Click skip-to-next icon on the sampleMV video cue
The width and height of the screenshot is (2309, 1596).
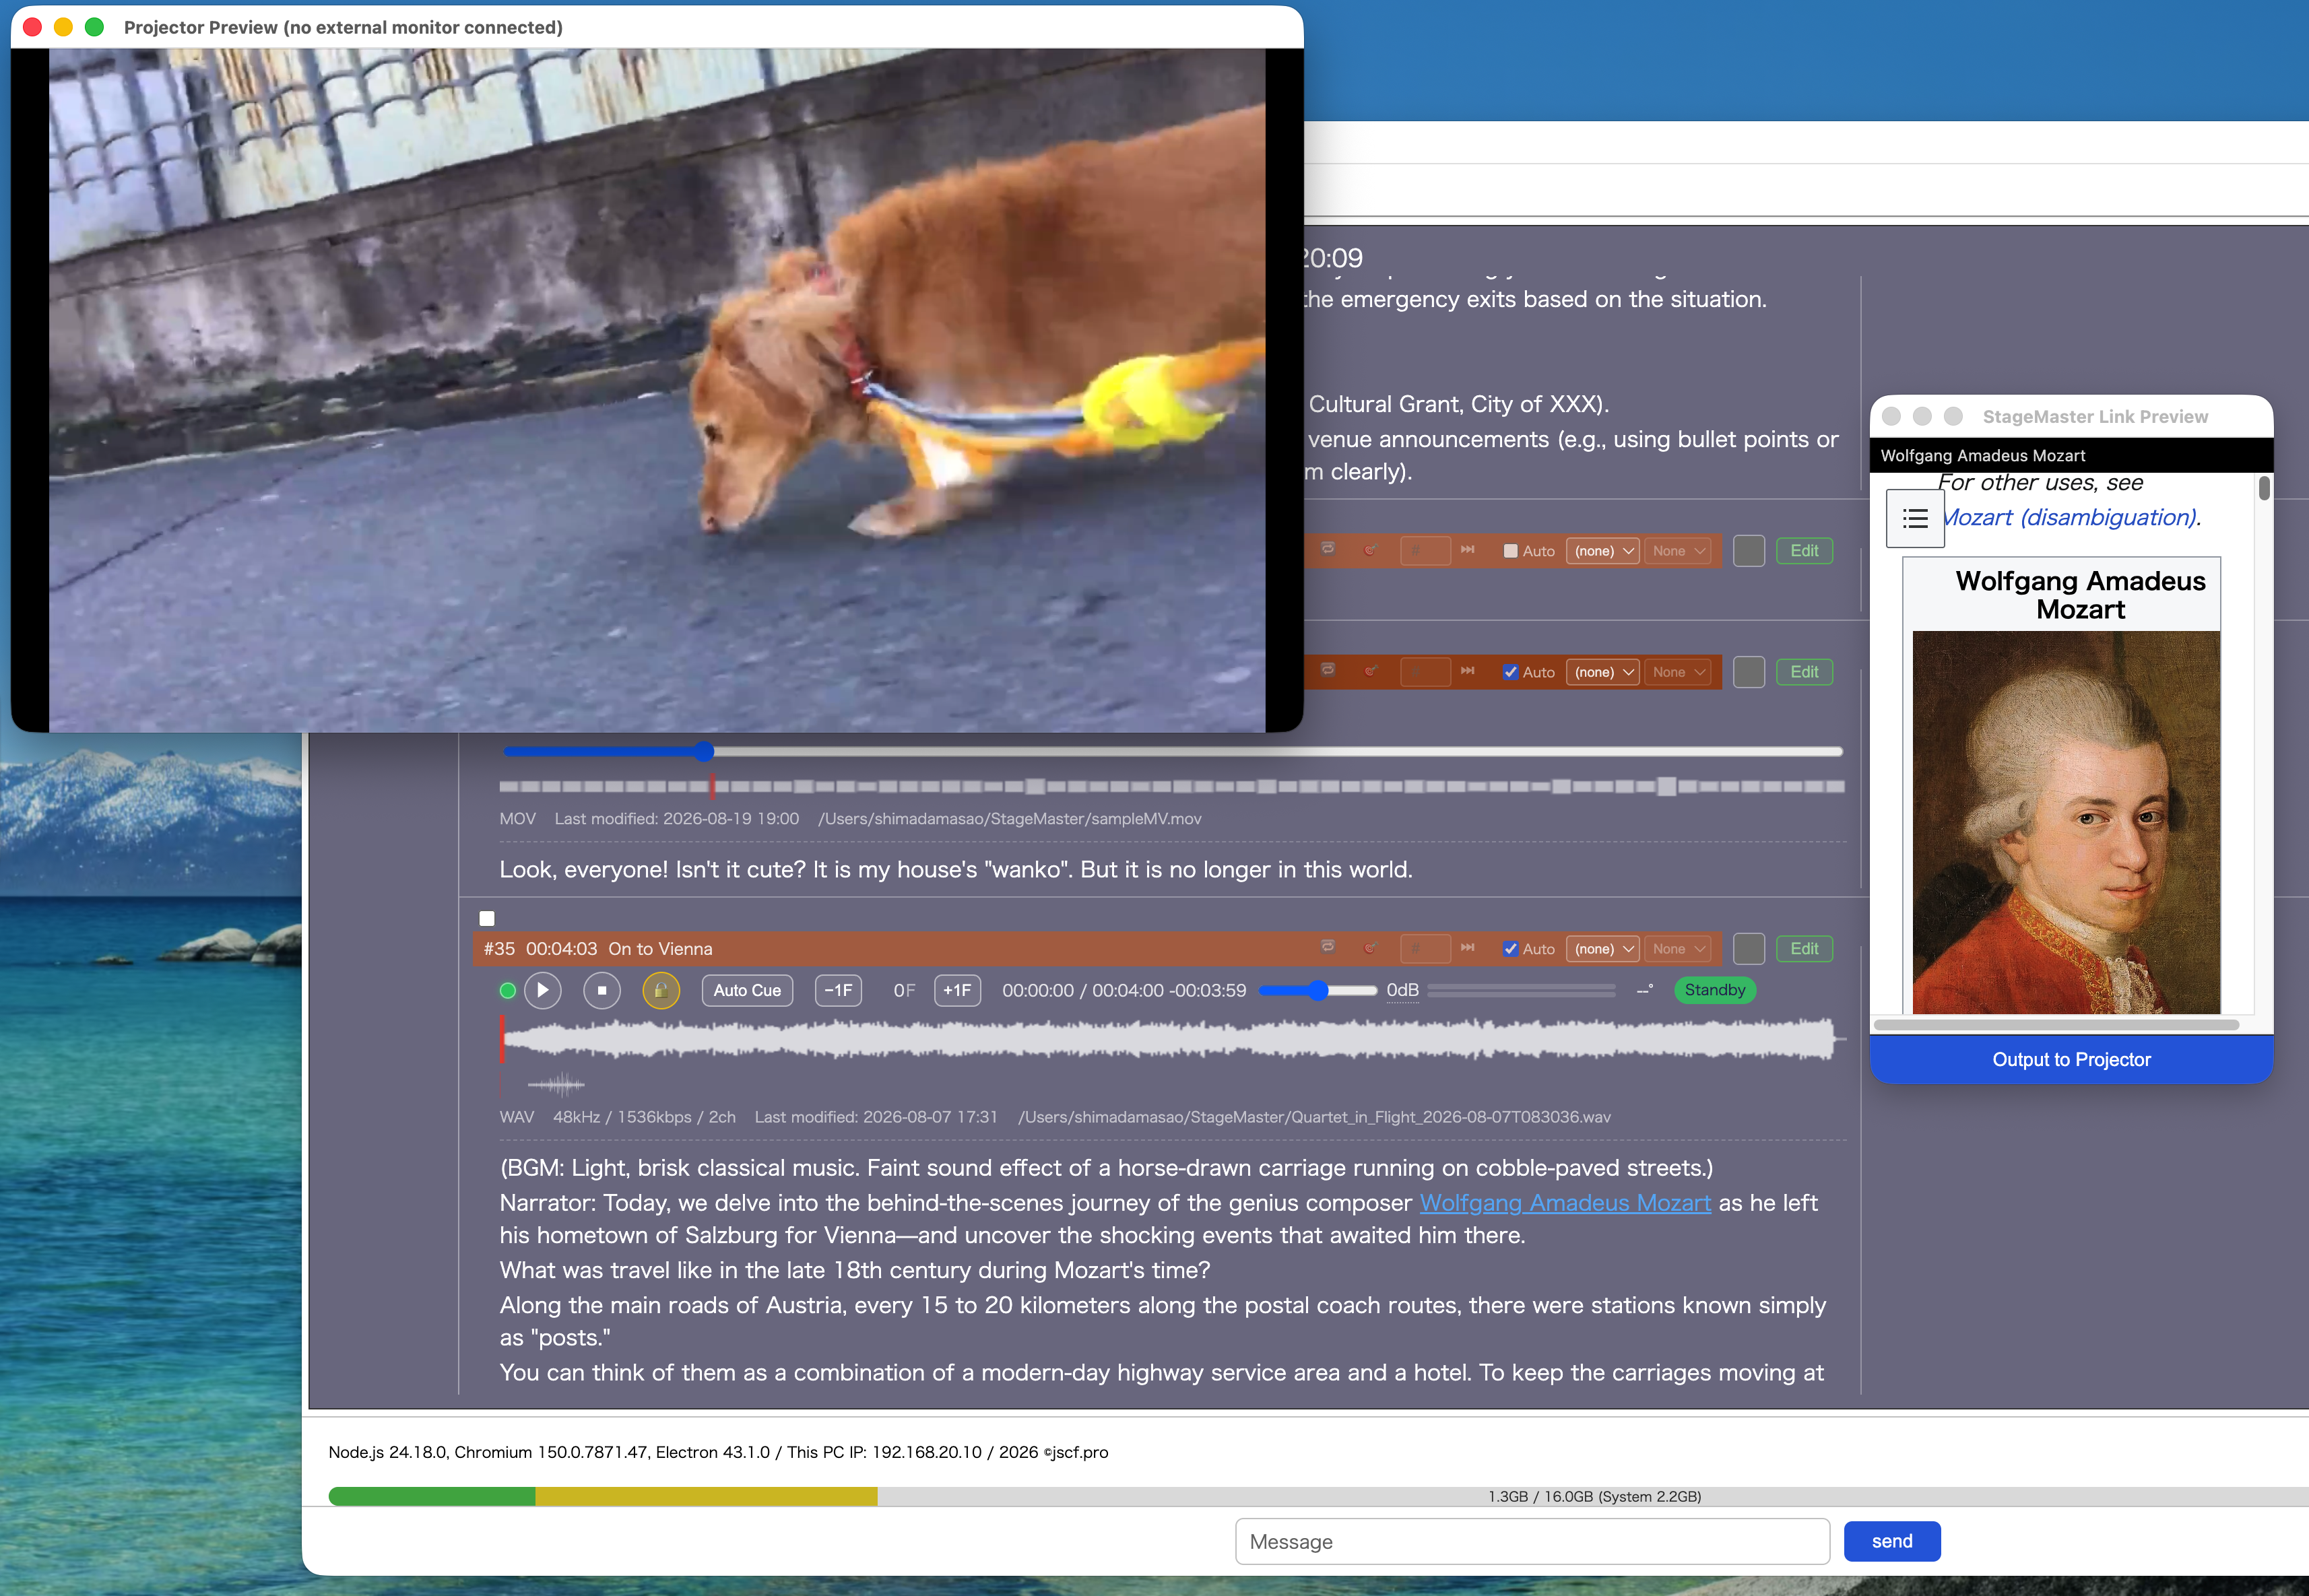pyautogui.click(x=1467, y=671)
